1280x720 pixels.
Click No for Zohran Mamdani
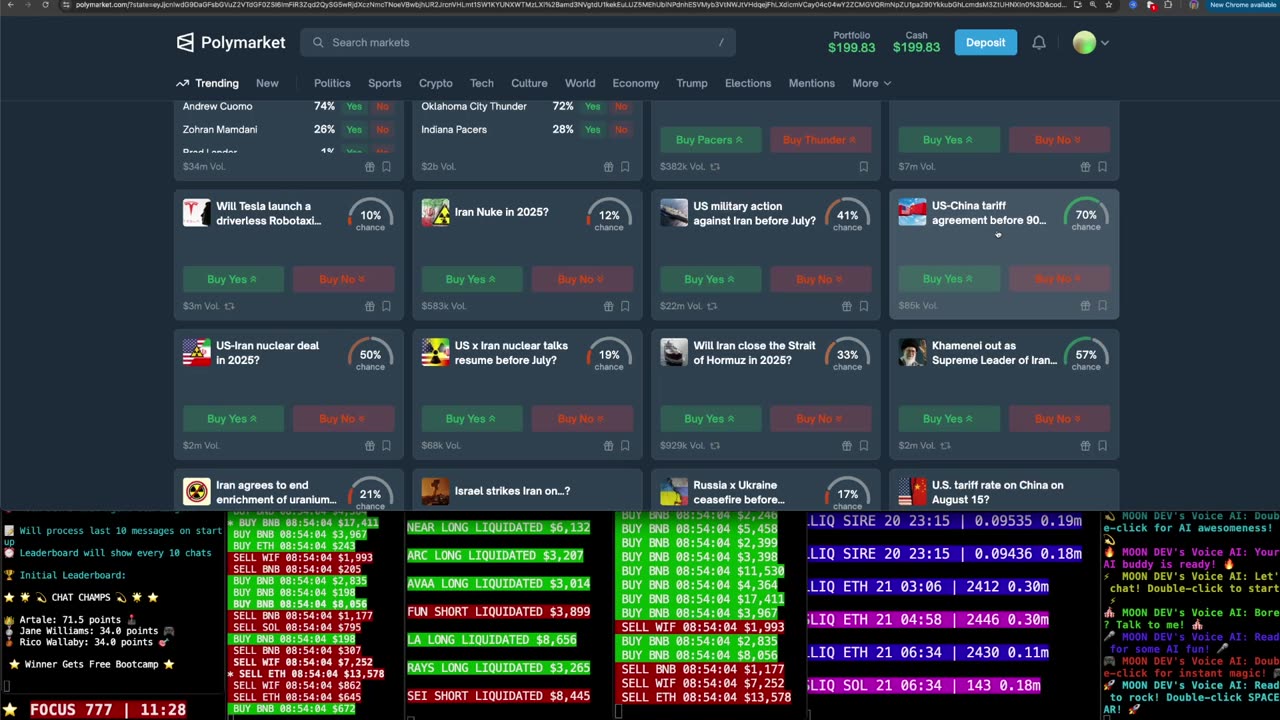click(382, 129)
